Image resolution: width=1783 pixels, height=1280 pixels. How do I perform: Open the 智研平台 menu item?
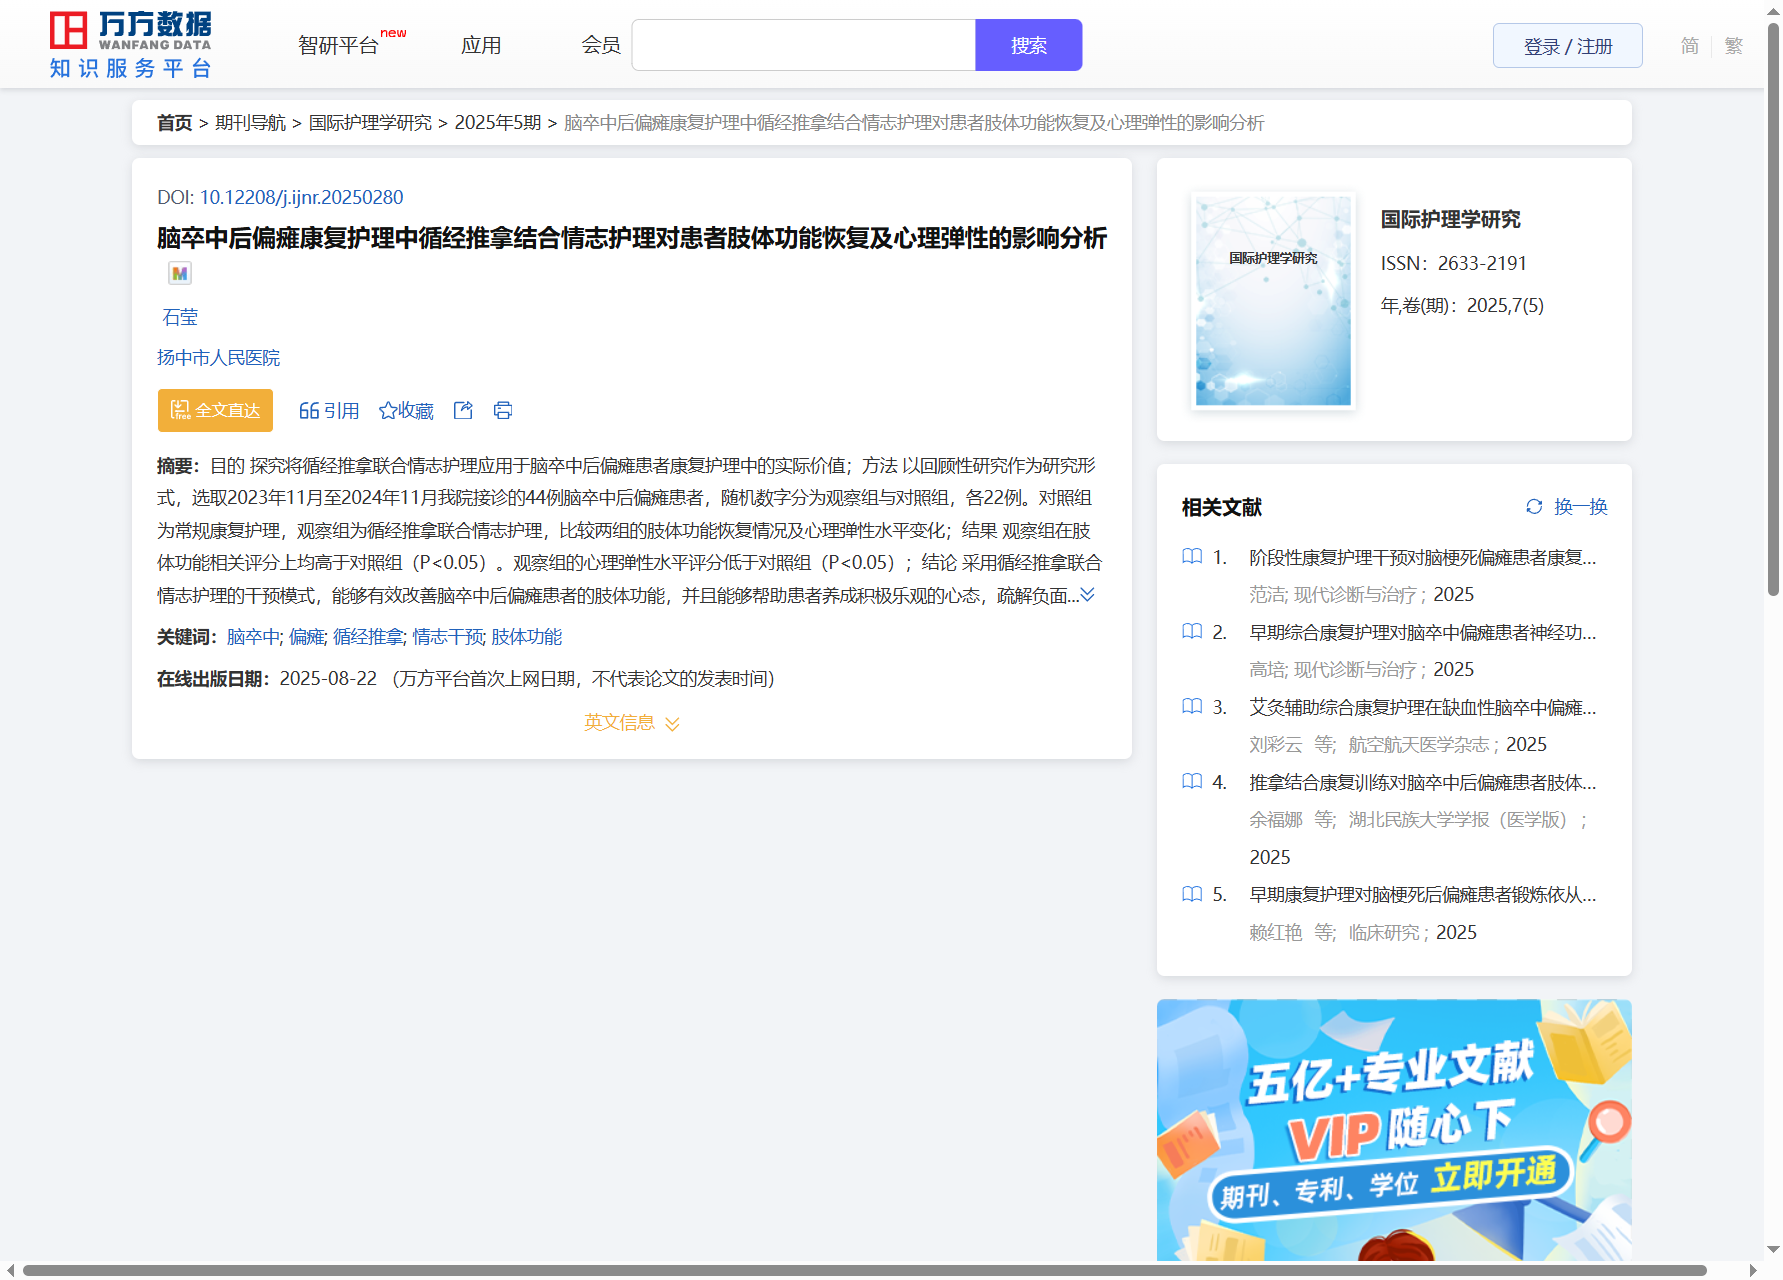point(339,46)
